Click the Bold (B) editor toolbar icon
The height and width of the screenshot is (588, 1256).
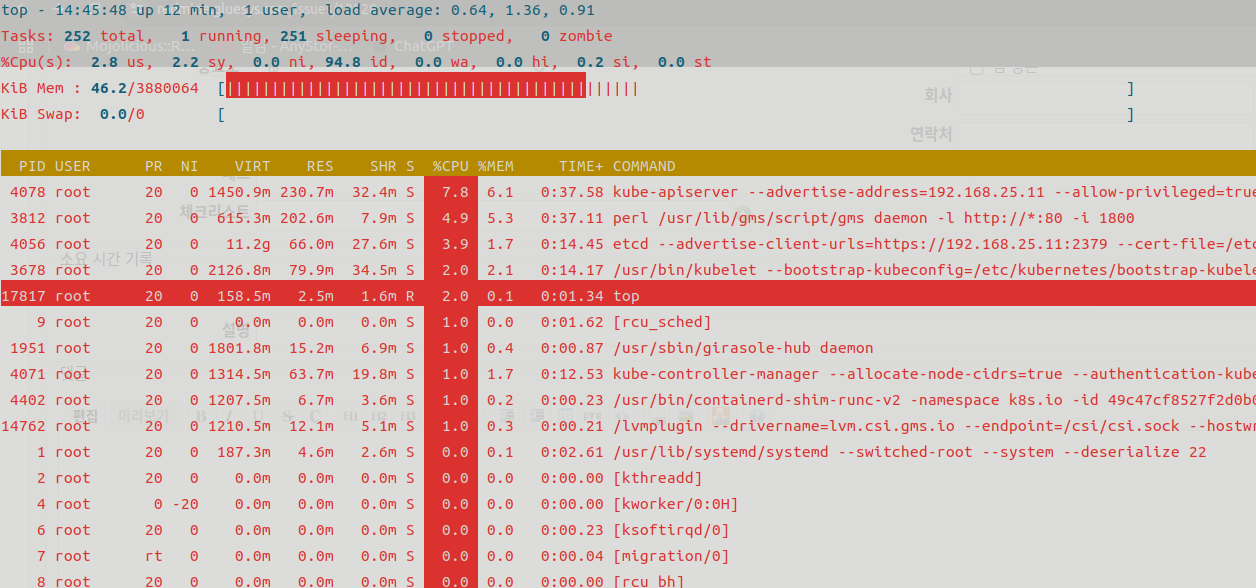(x=200, y=416)
